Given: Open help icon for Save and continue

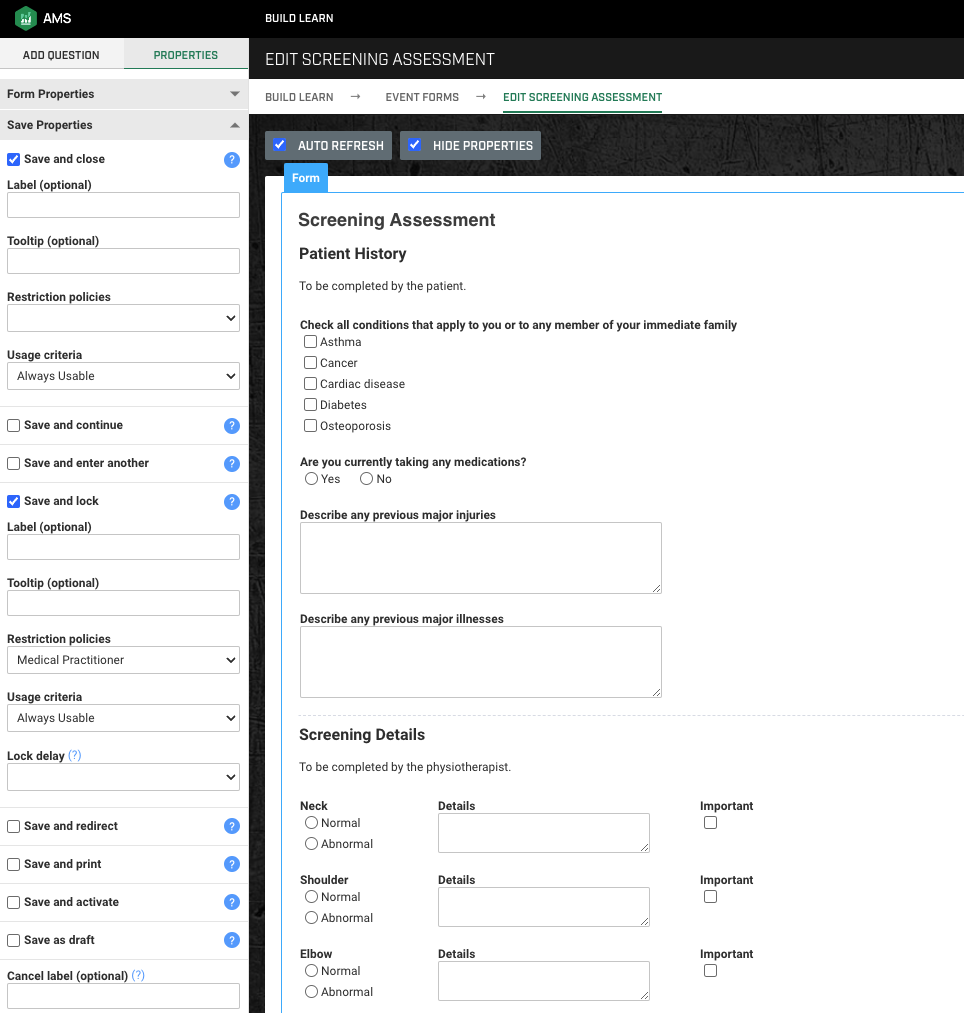Looking at the screenshot, I should pos(232,426).
